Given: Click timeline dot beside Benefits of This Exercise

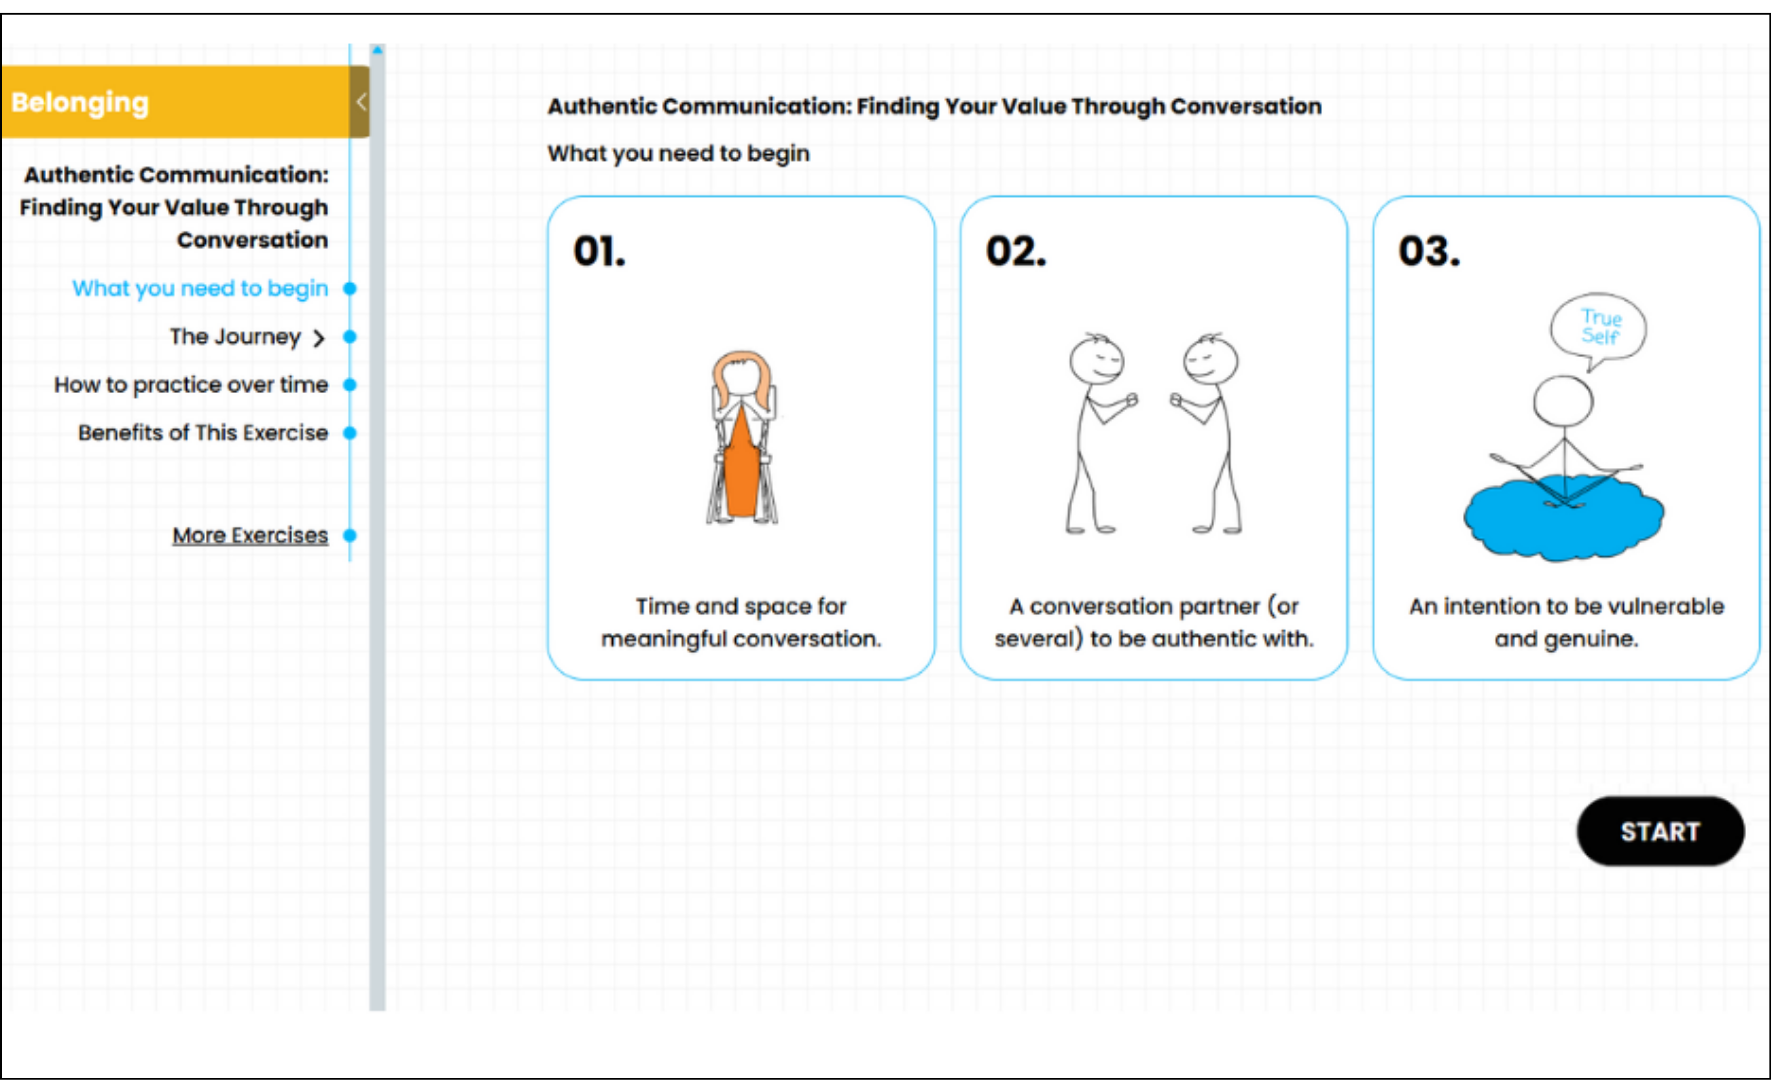Looking at the screenshot, I should [350, 433].
